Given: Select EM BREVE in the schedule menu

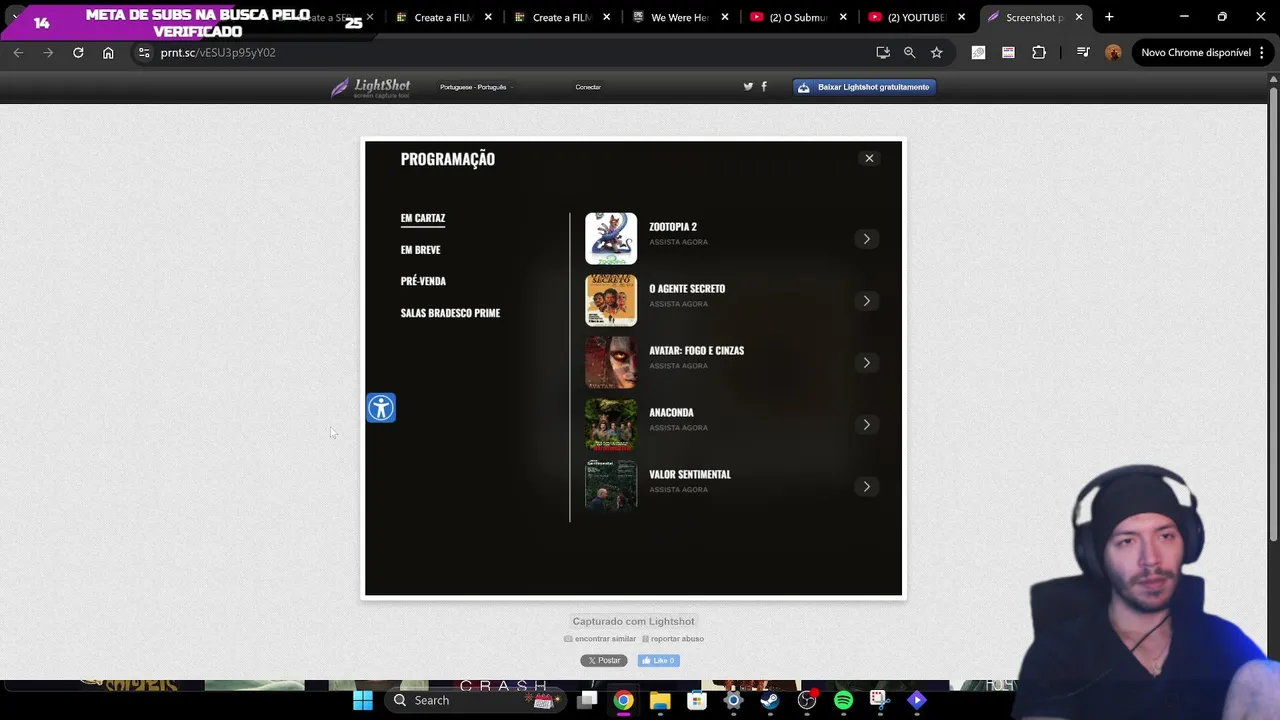Looking at the screenshot, I should [420, 250].
